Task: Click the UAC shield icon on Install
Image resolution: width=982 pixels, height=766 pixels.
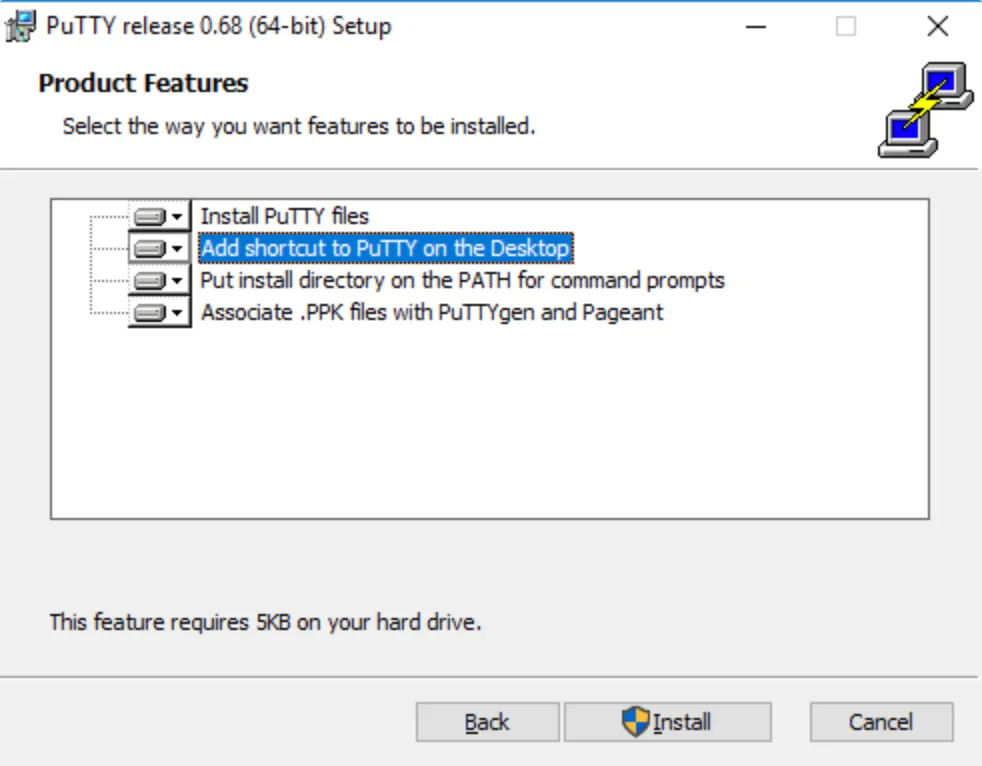Action: tap(635, 722)
